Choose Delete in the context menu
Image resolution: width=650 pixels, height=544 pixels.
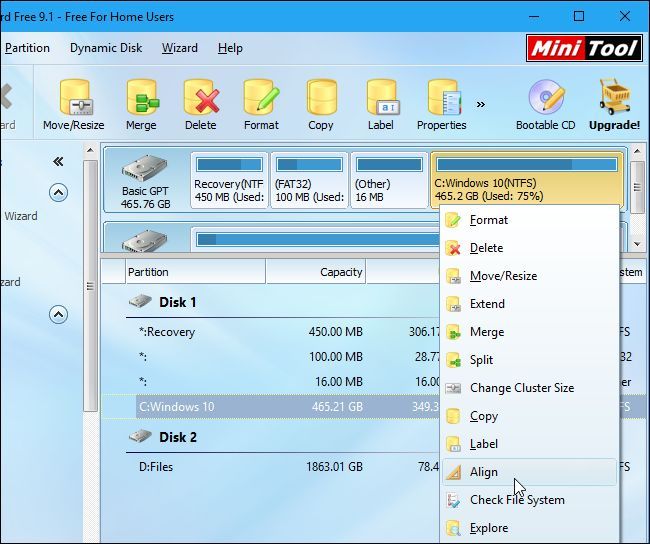[529, 248]
